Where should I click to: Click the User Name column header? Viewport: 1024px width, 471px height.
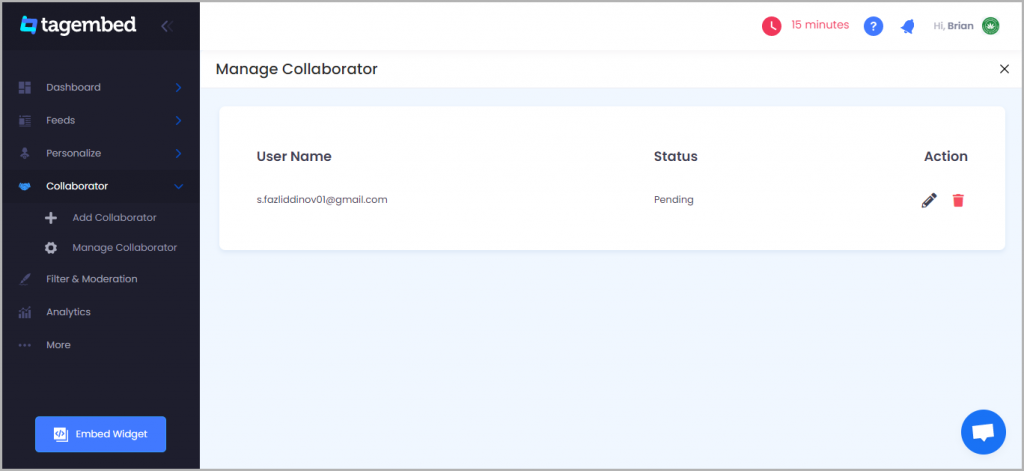pos(294,157)
